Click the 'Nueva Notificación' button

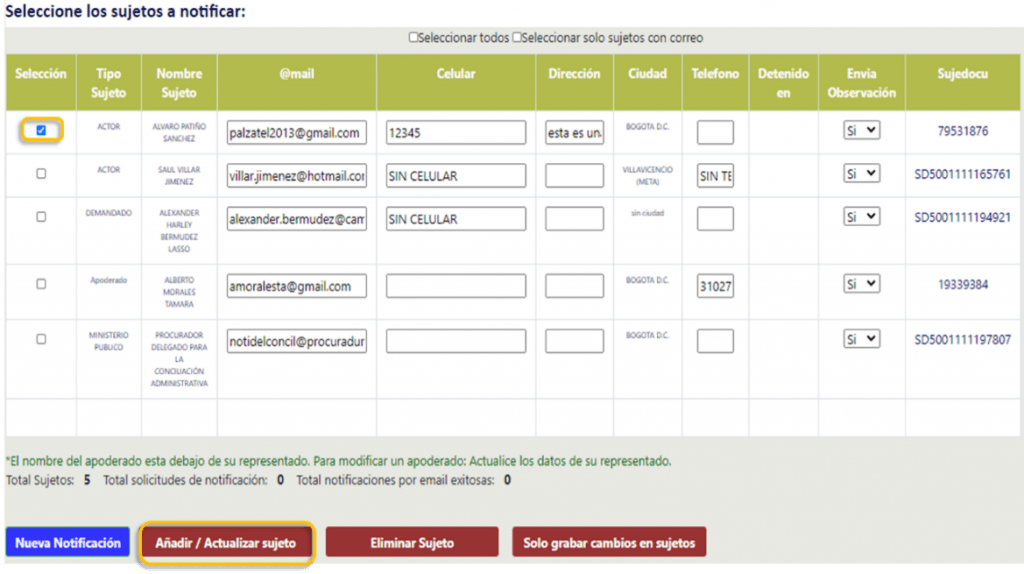click(x=68, y=543)
